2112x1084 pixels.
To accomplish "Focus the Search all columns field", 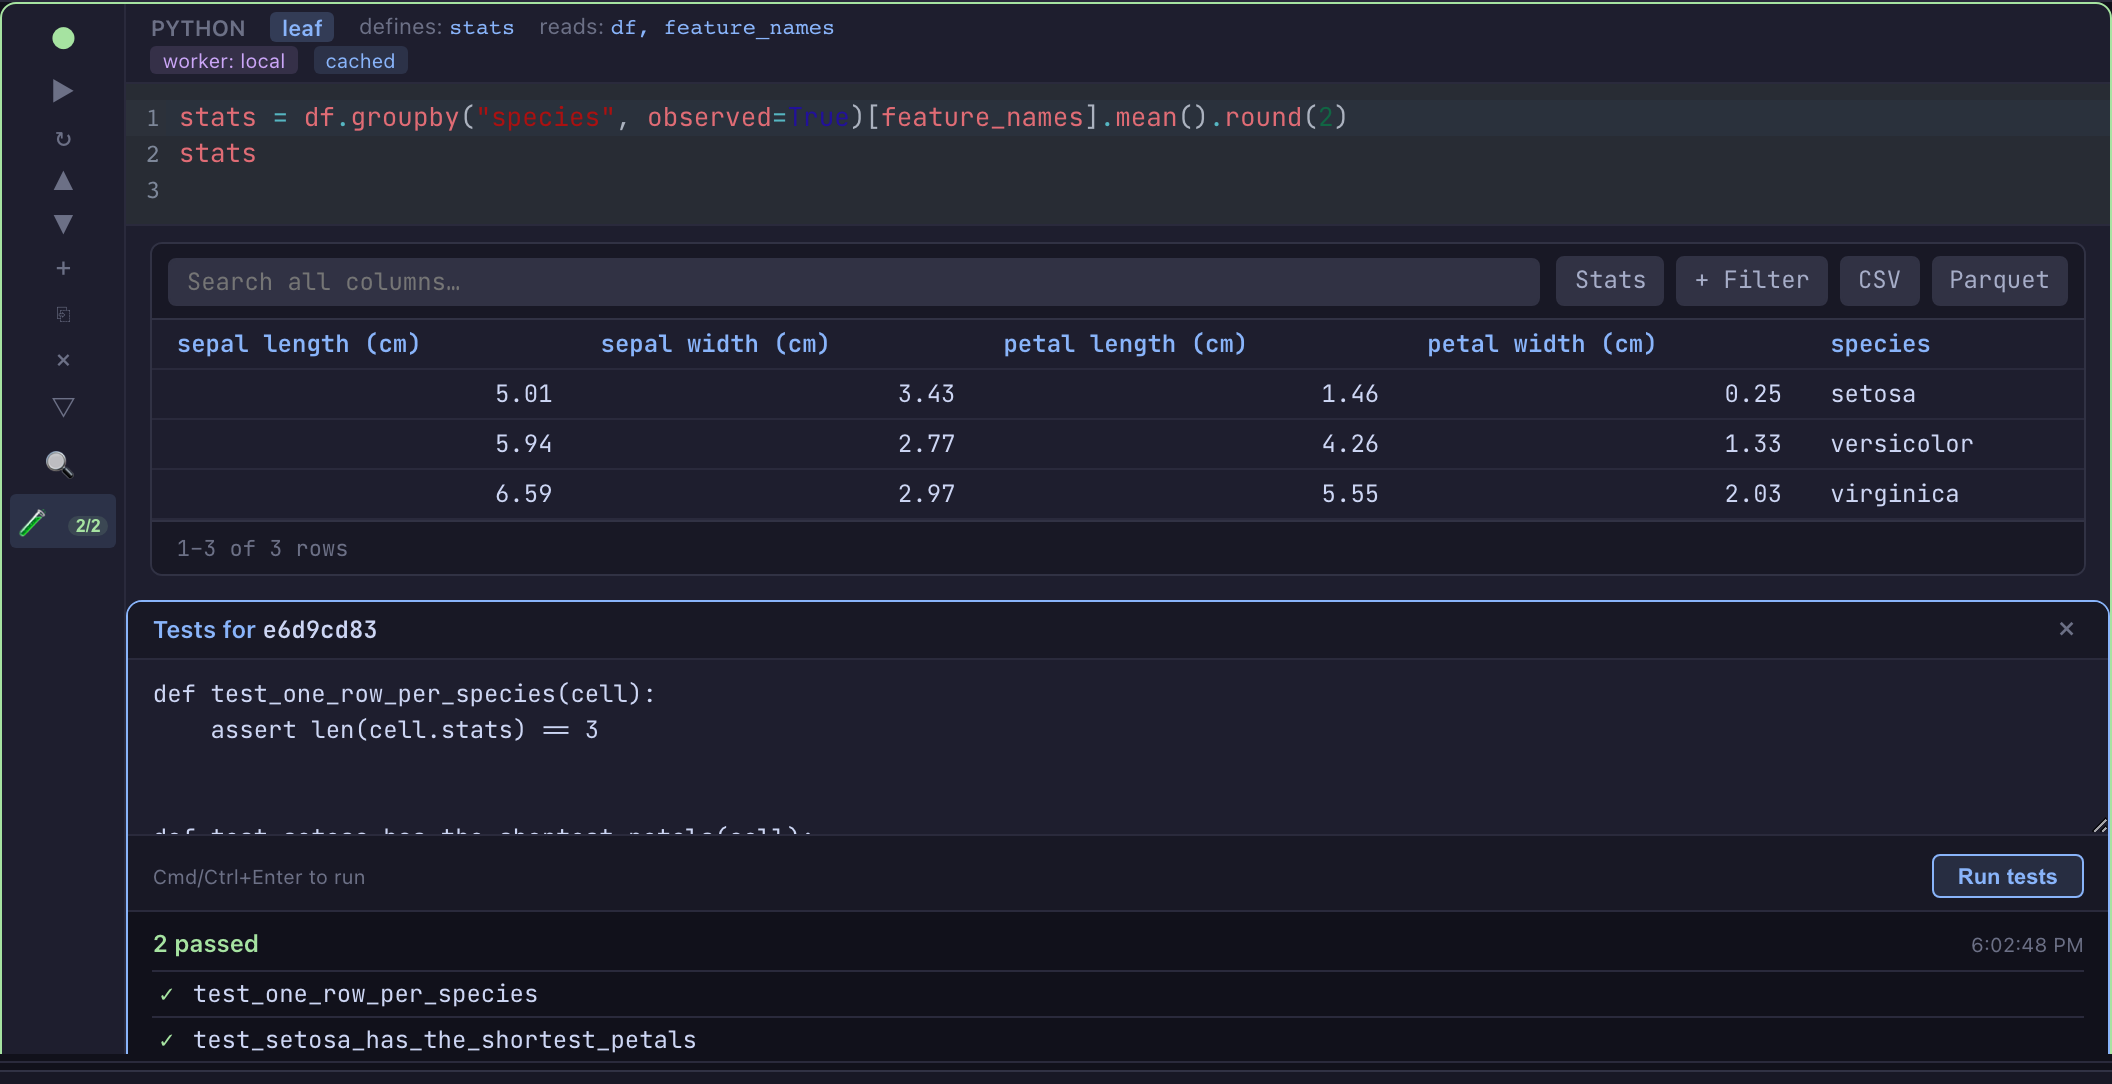I will click(853, 282).
